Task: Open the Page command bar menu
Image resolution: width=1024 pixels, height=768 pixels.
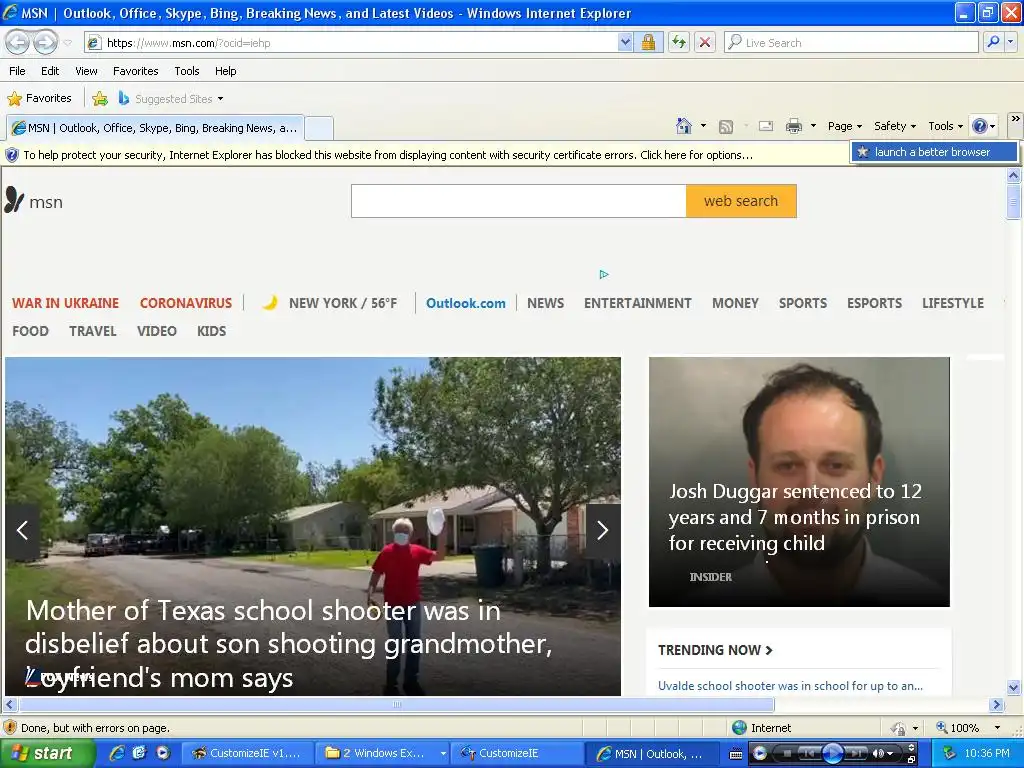Action: click(845, 126)
